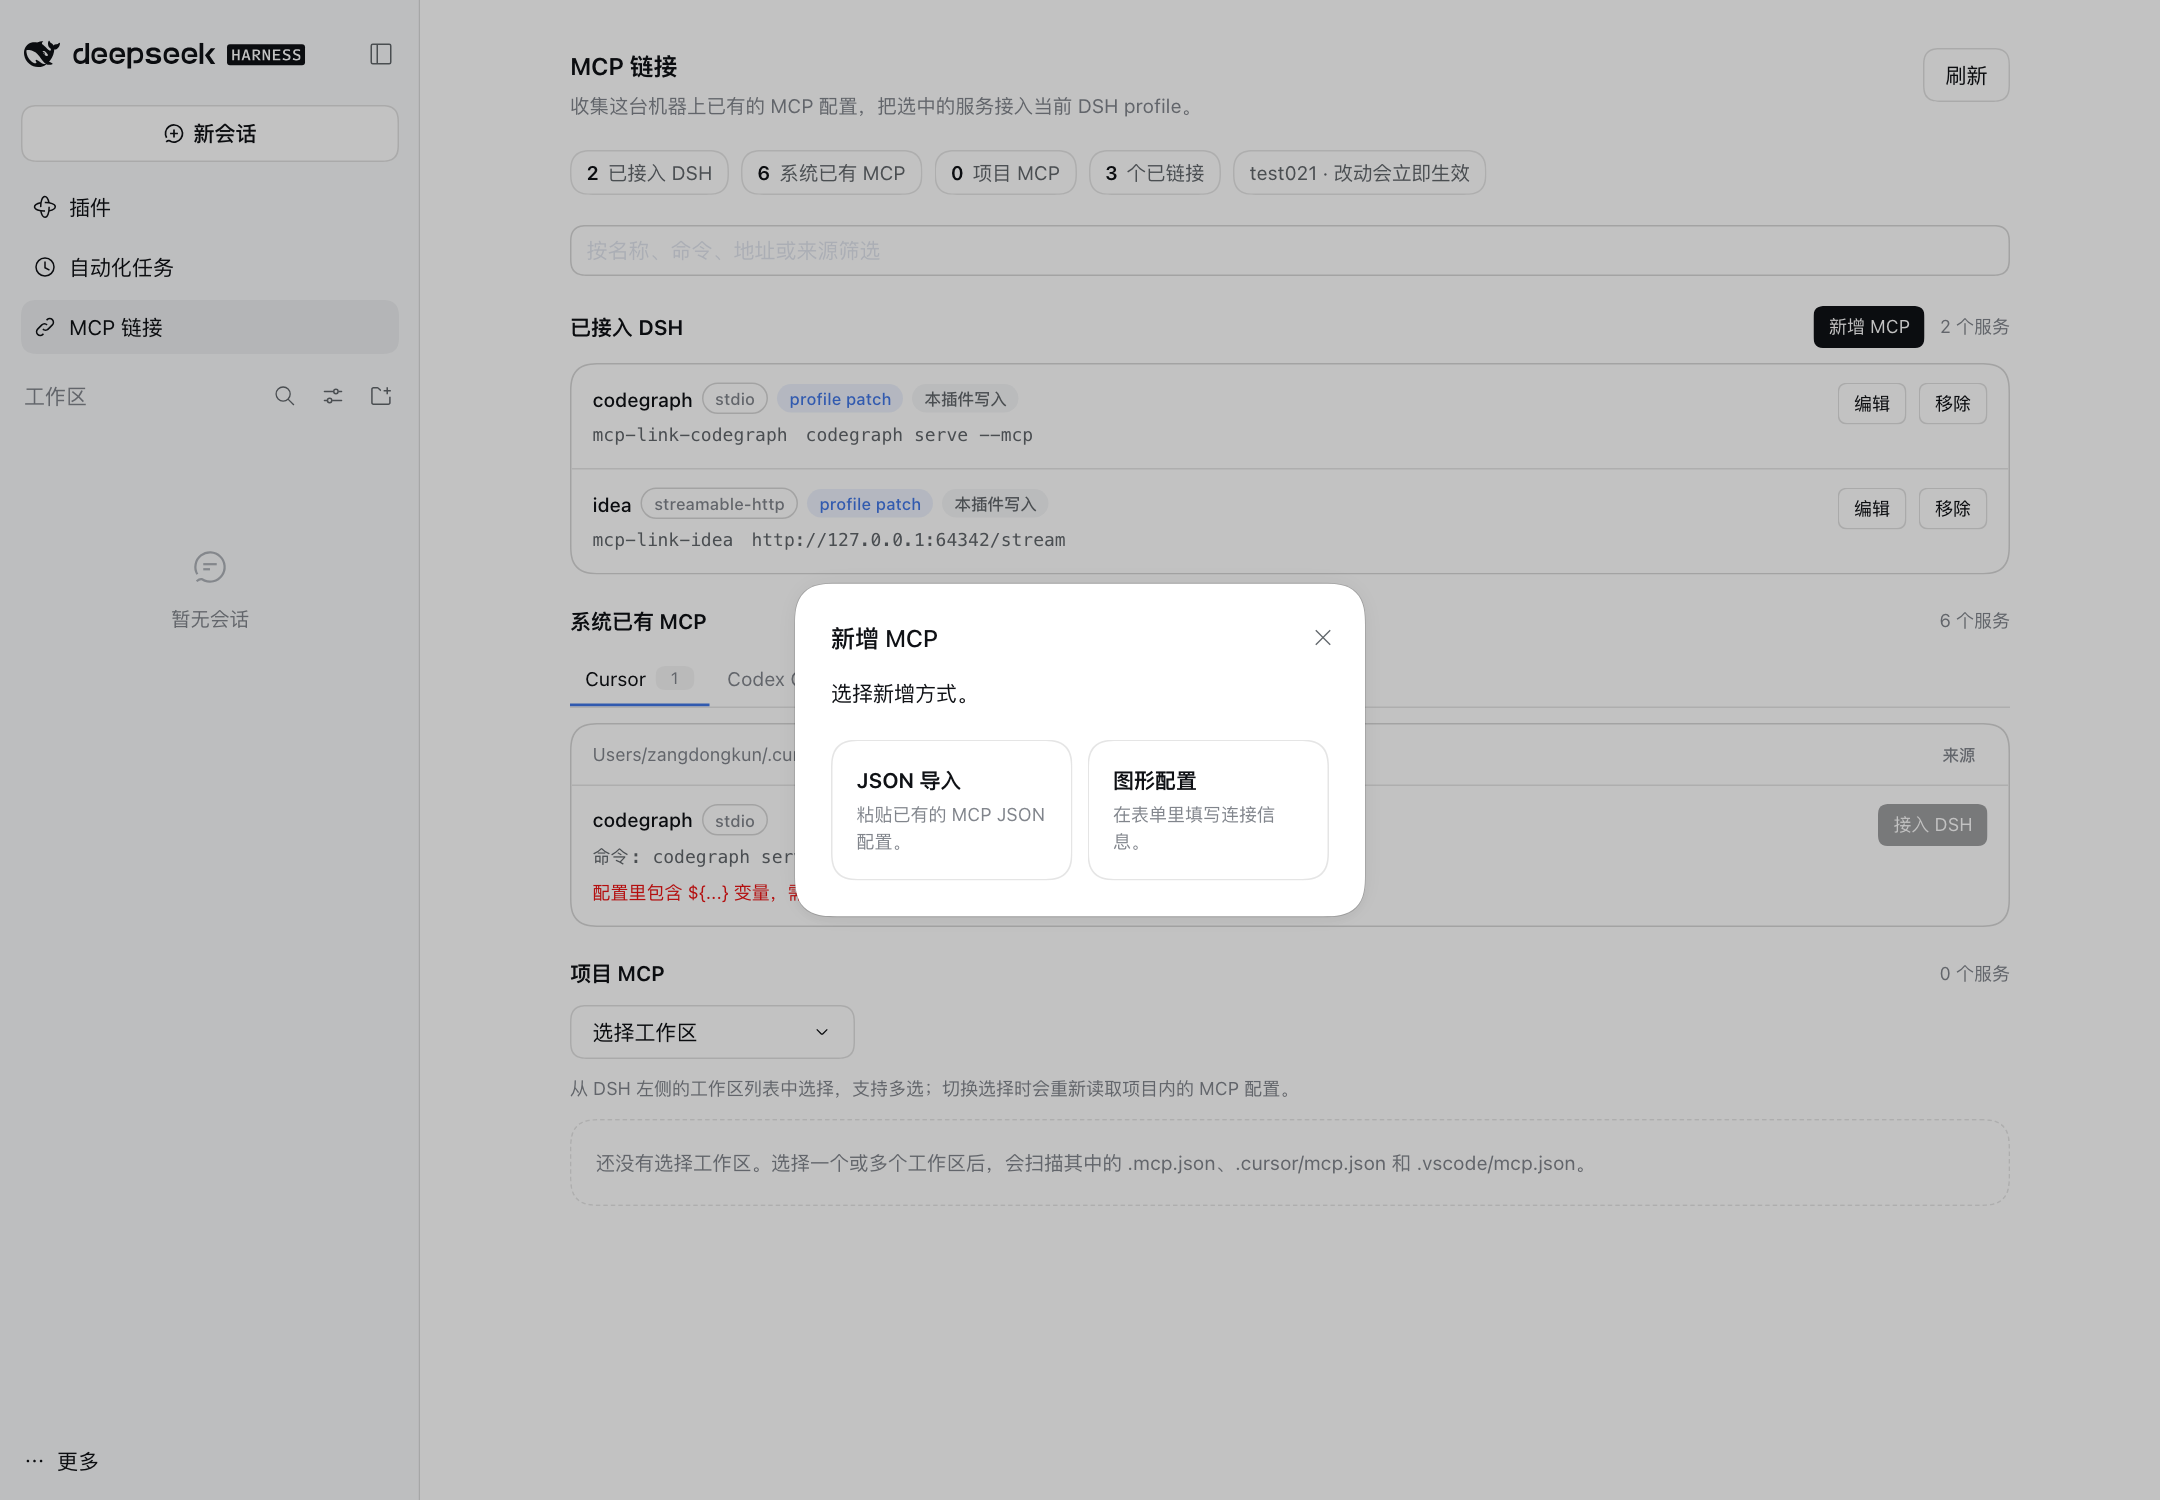Click the streamable-http tag on idea
This screenshot has width=2160, height=1500.
[719, 504]
